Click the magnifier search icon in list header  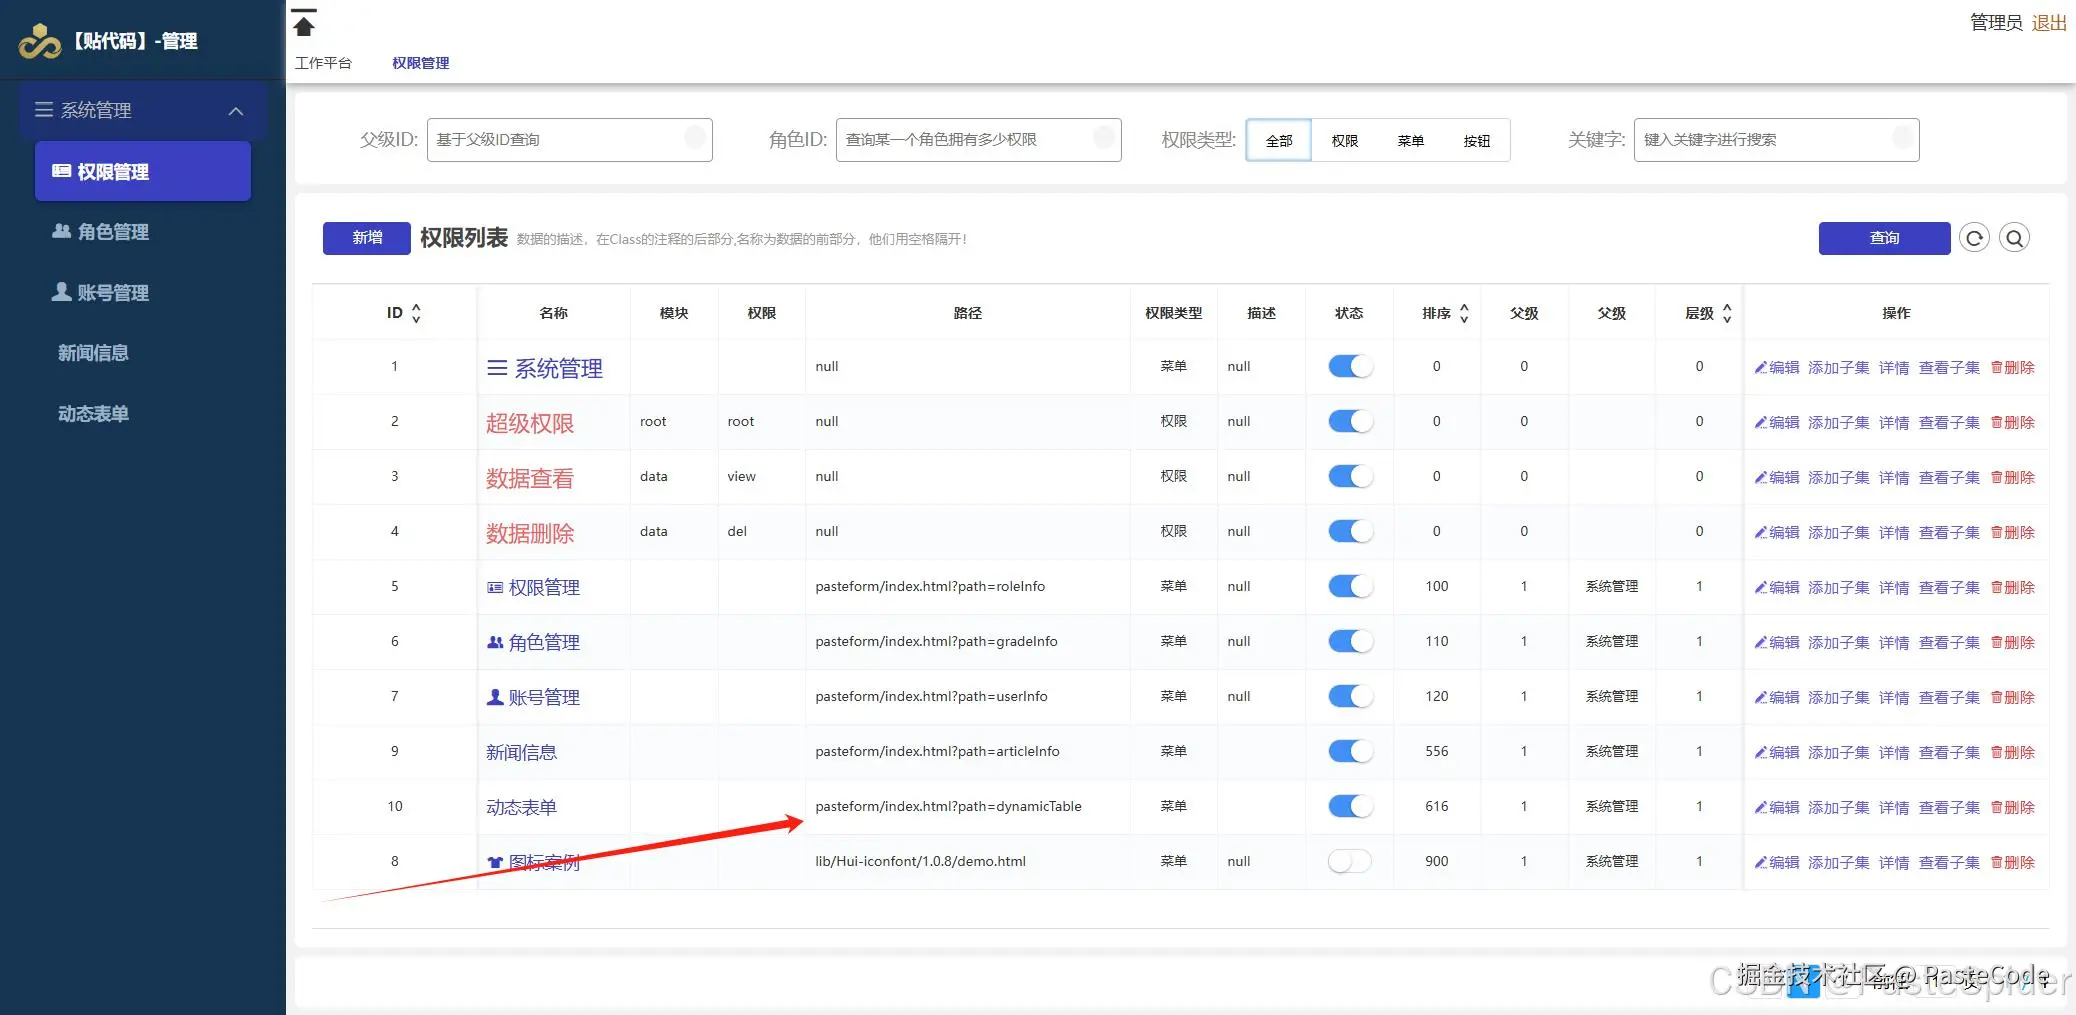tap(2014, 238)
